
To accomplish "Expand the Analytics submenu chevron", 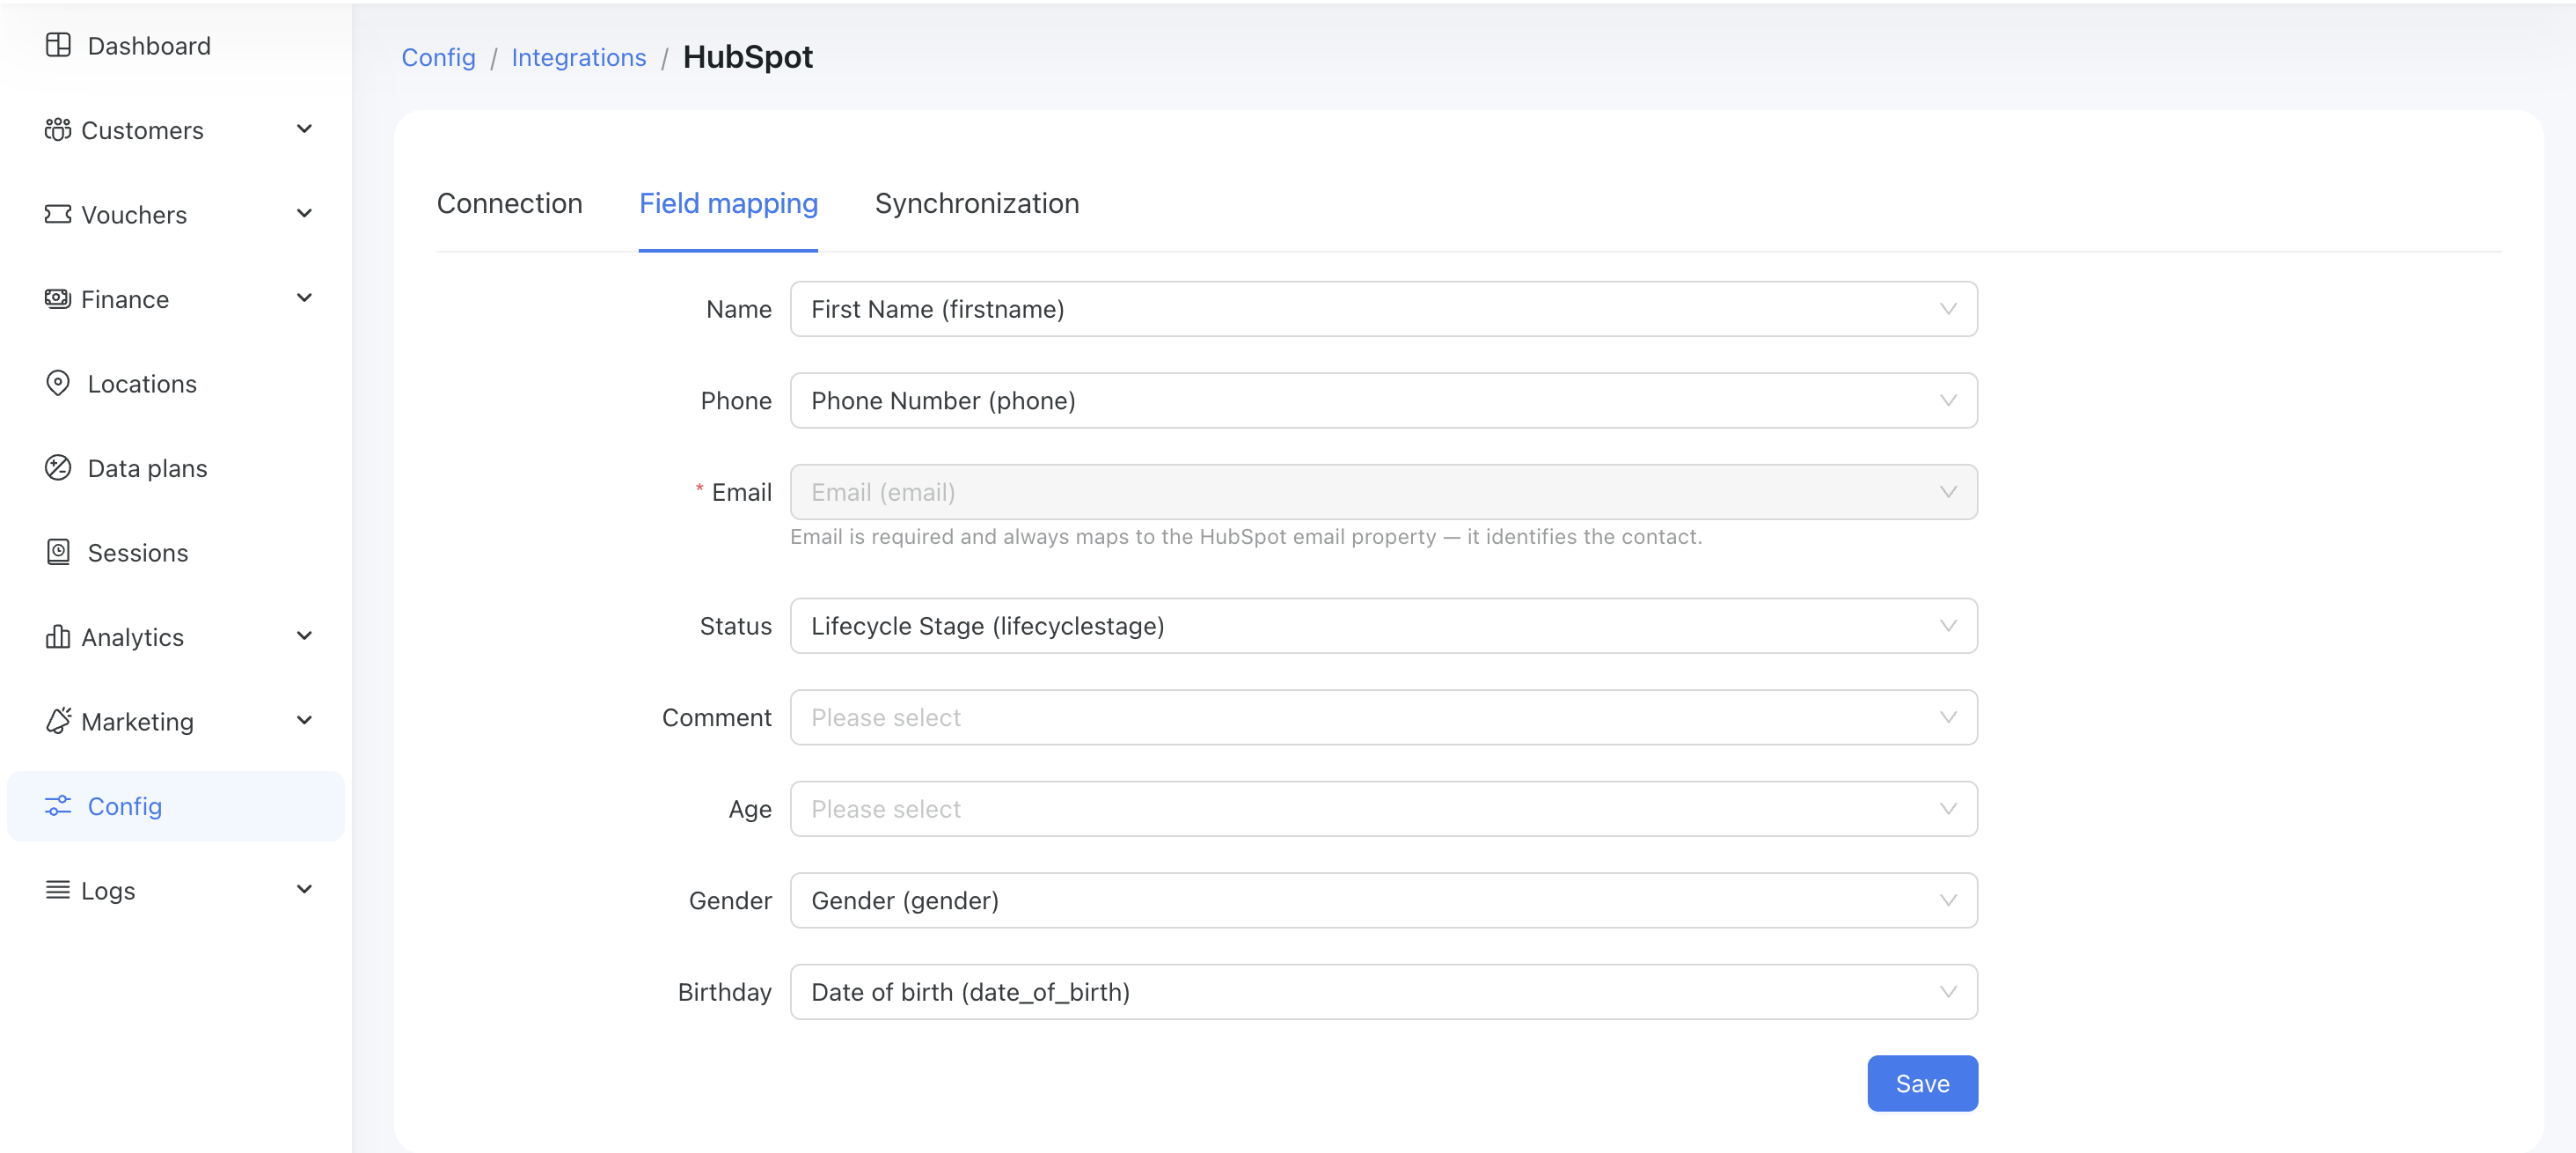I will tap(305, 636).
